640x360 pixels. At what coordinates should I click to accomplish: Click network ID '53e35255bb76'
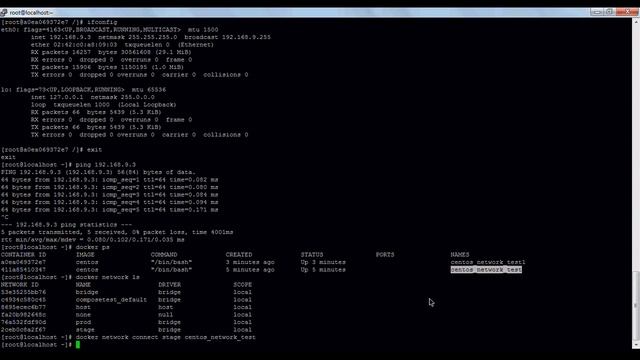point(23,292)
